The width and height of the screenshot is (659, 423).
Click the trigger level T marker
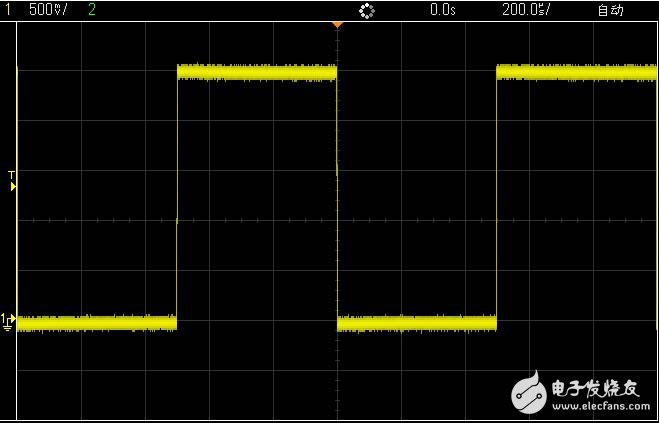click(12, 180)
